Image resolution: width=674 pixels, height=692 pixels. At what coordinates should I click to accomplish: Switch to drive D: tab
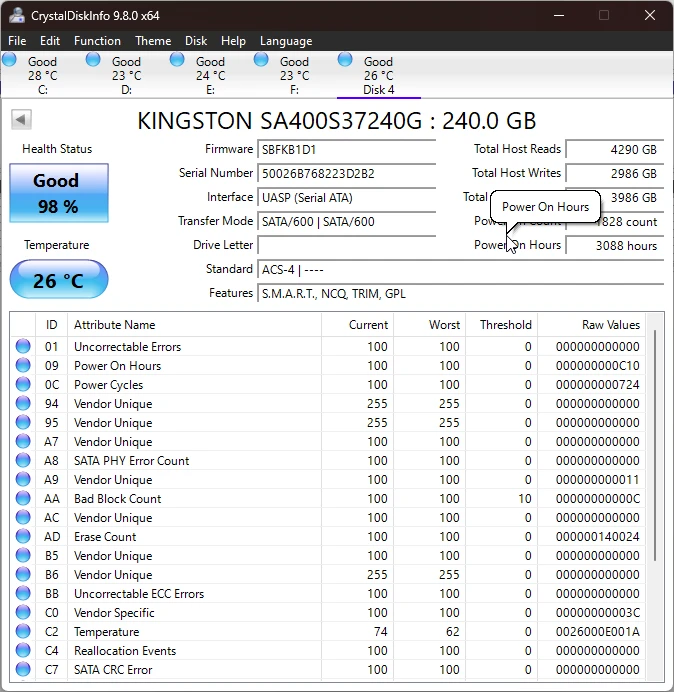click(x=126, y=75)
